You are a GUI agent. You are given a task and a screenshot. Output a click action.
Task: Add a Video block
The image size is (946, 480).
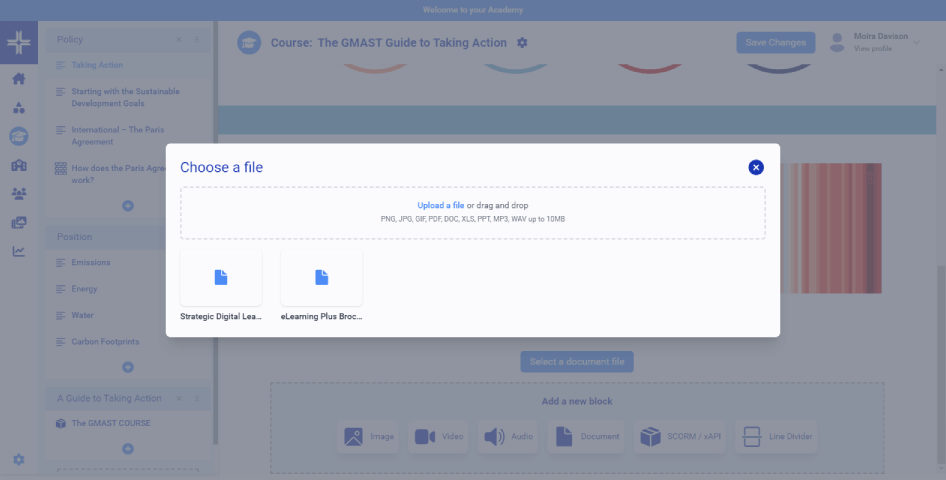438,437
